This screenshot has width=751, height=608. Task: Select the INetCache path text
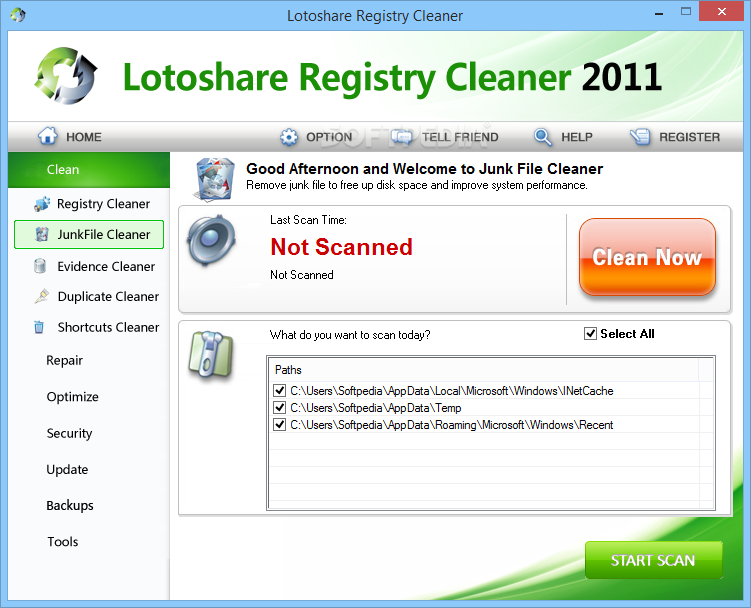452,391
